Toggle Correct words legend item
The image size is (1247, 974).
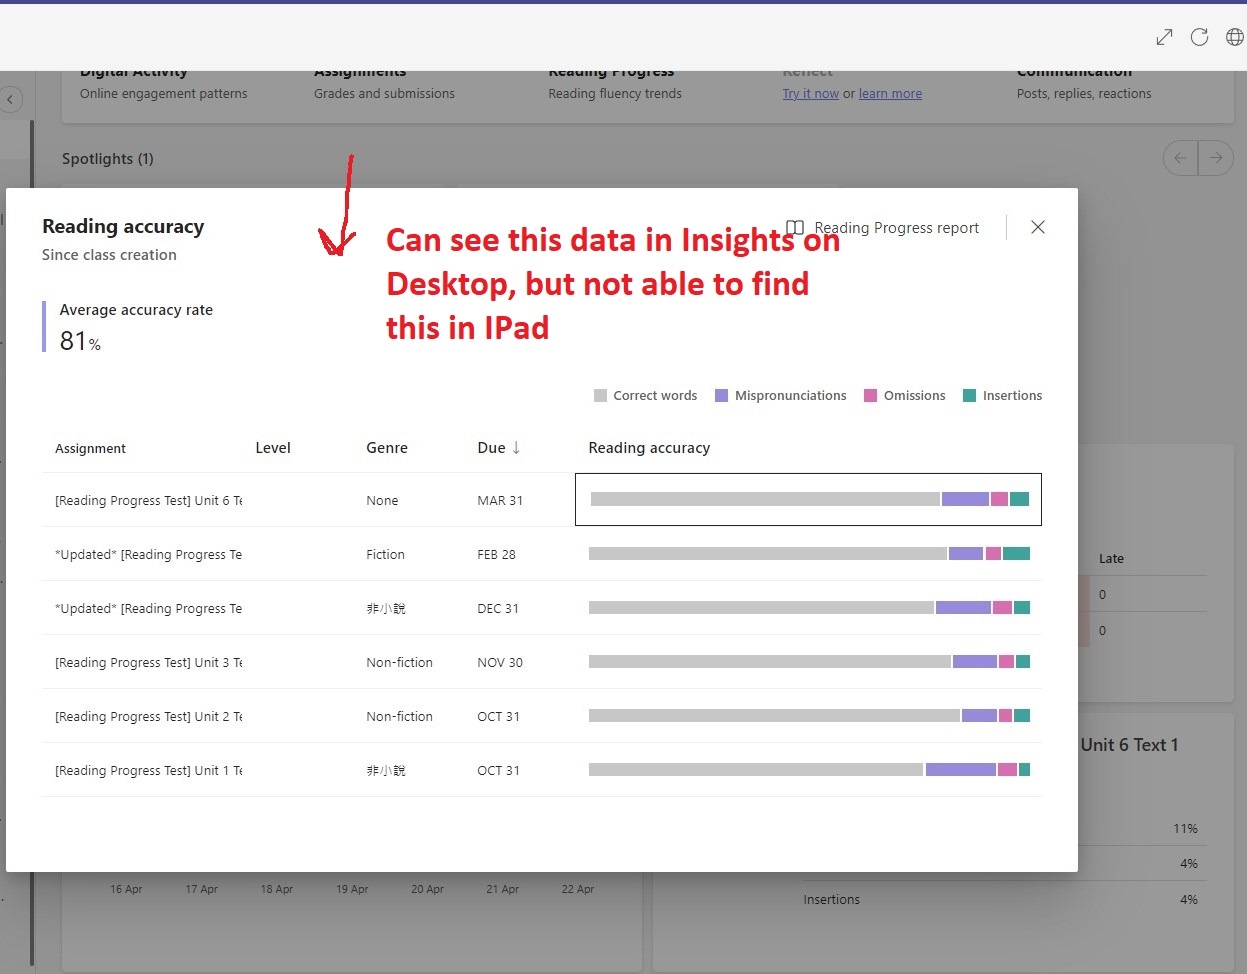tap(645, 395)
